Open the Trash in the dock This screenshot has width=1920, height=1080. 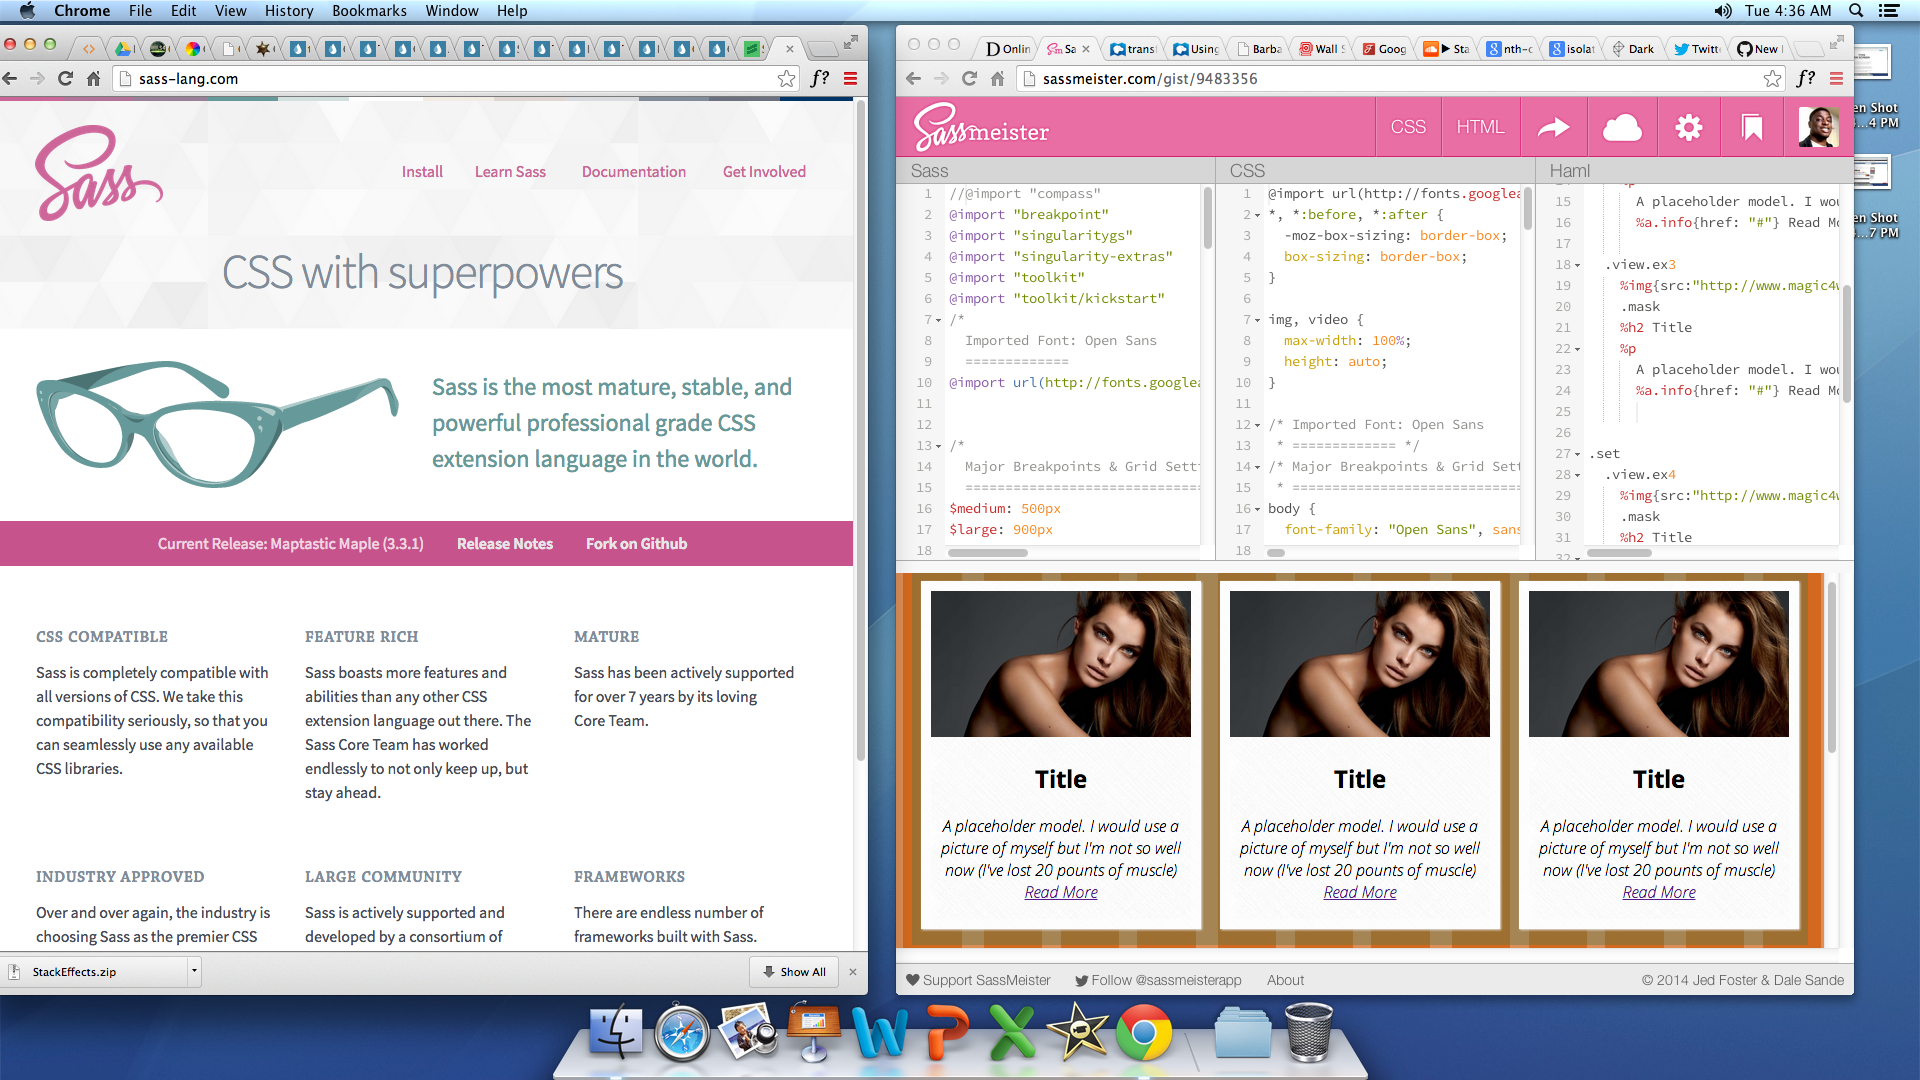point(1309,1032)
